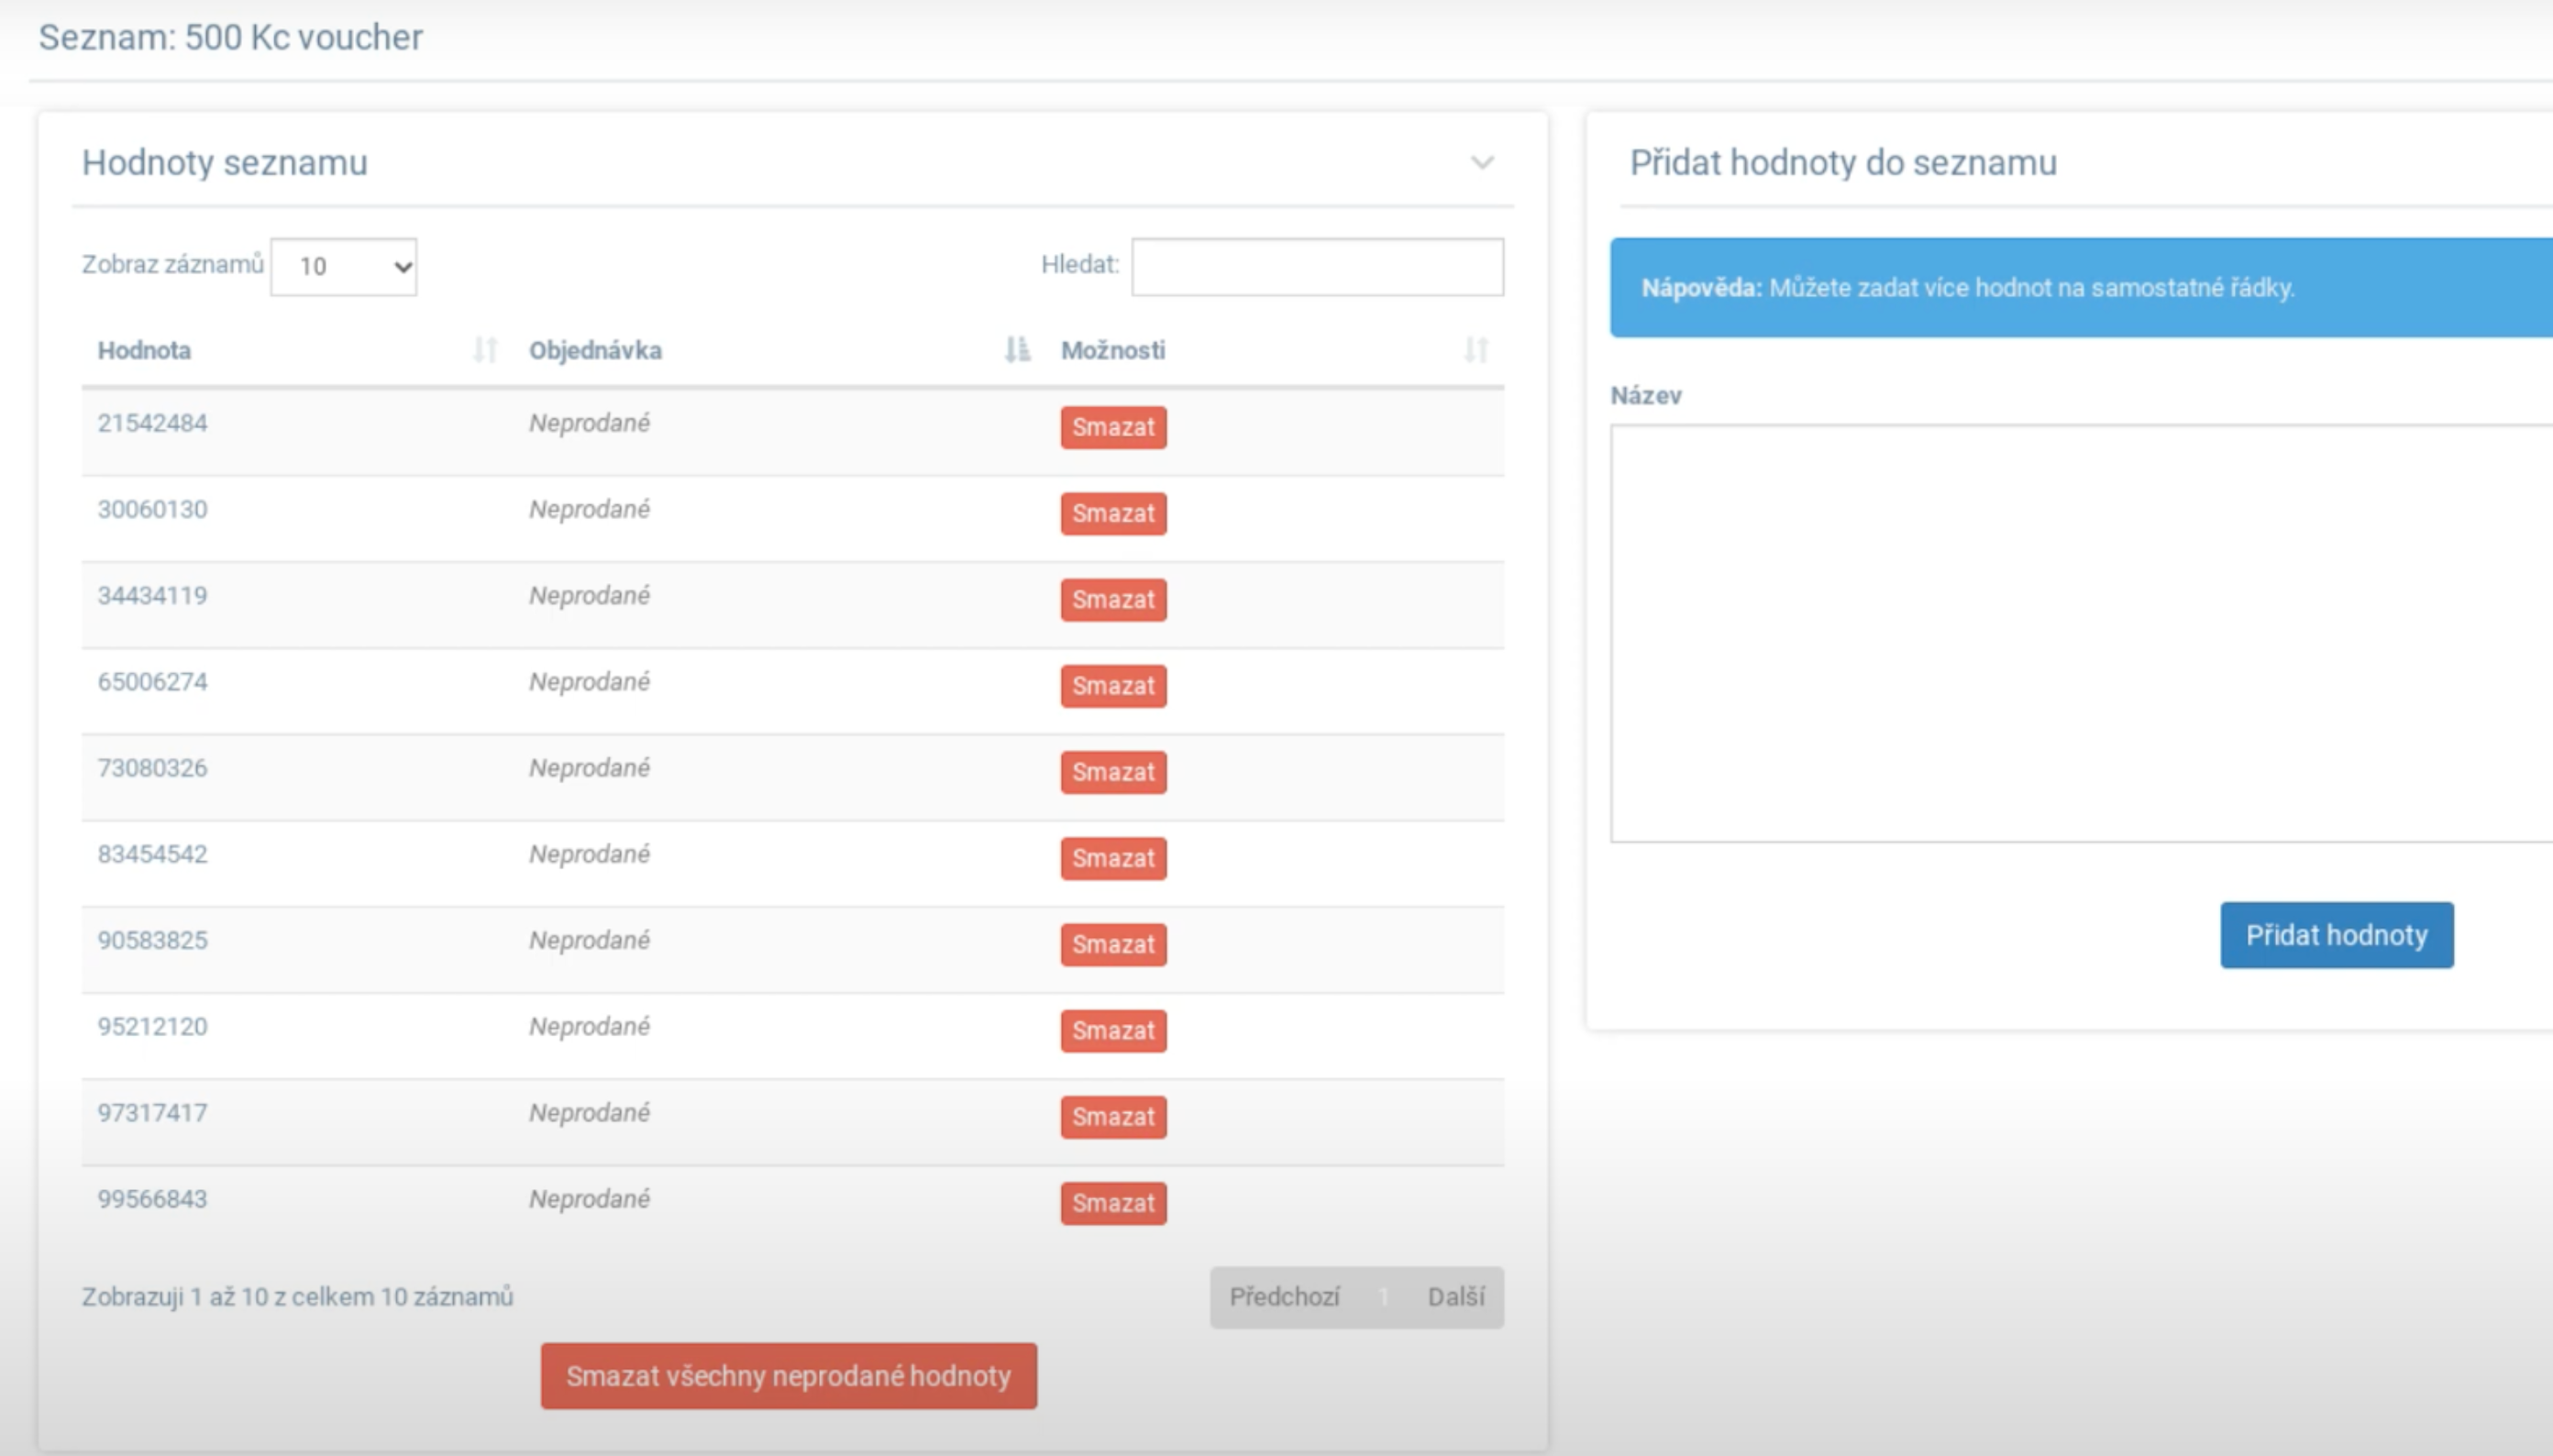Screen dimensions: 2553x1456
Task: Delete entry 95212120 using Smazat
Action: click(x=1113, y=1030)
